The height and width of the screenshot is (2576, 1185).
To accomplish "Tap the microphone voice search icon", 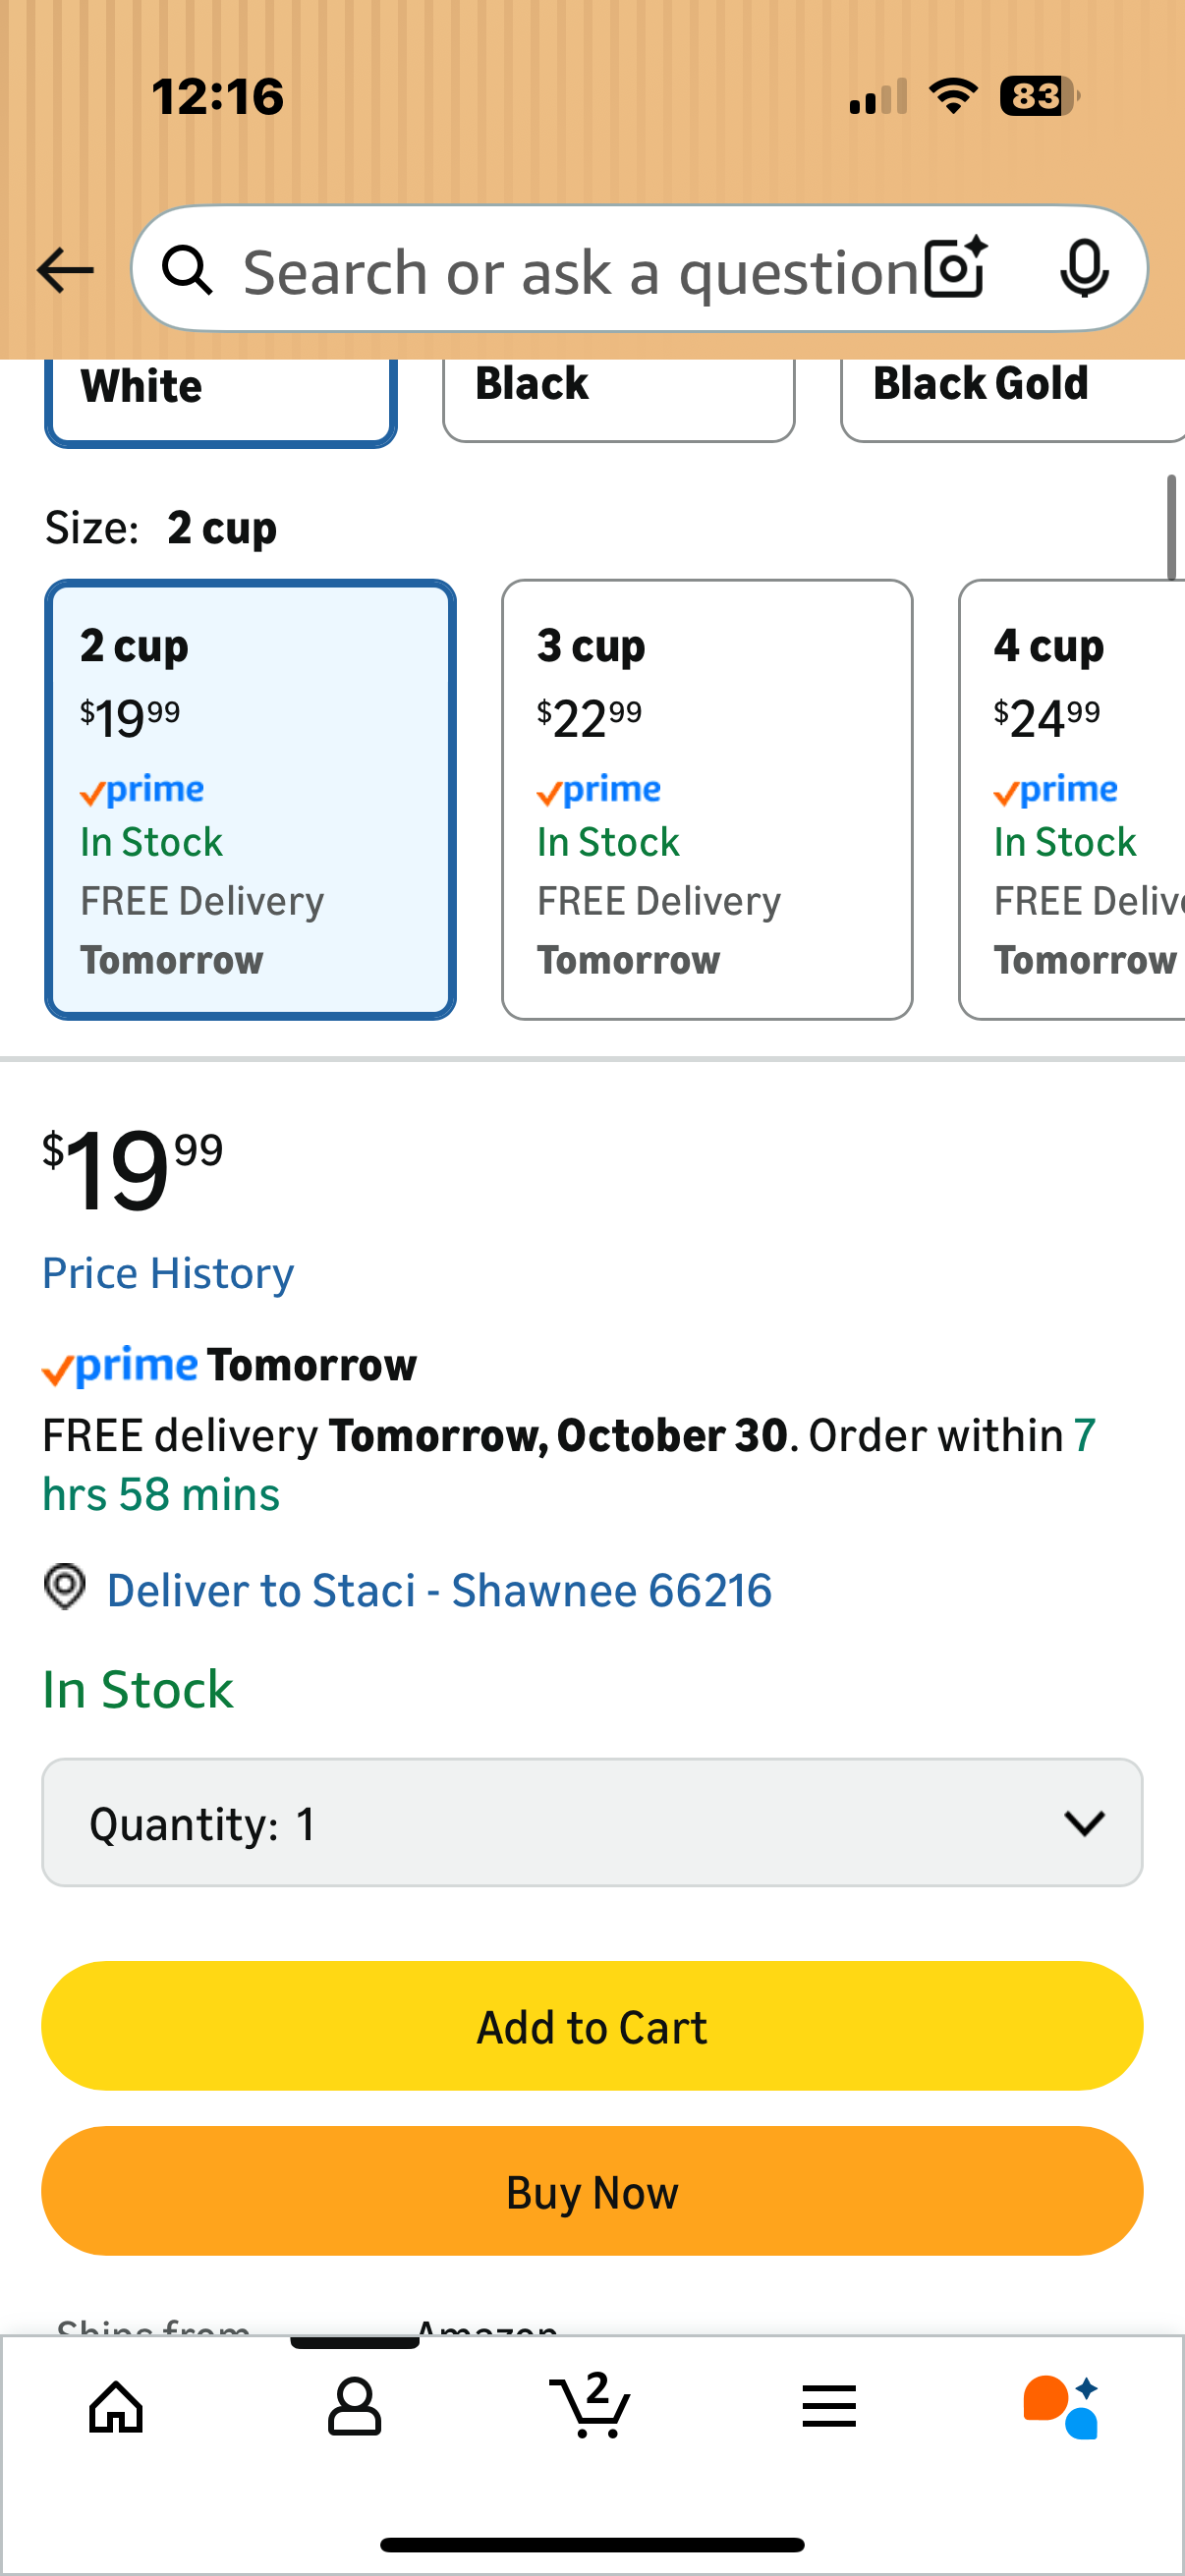I will 1083,268.
